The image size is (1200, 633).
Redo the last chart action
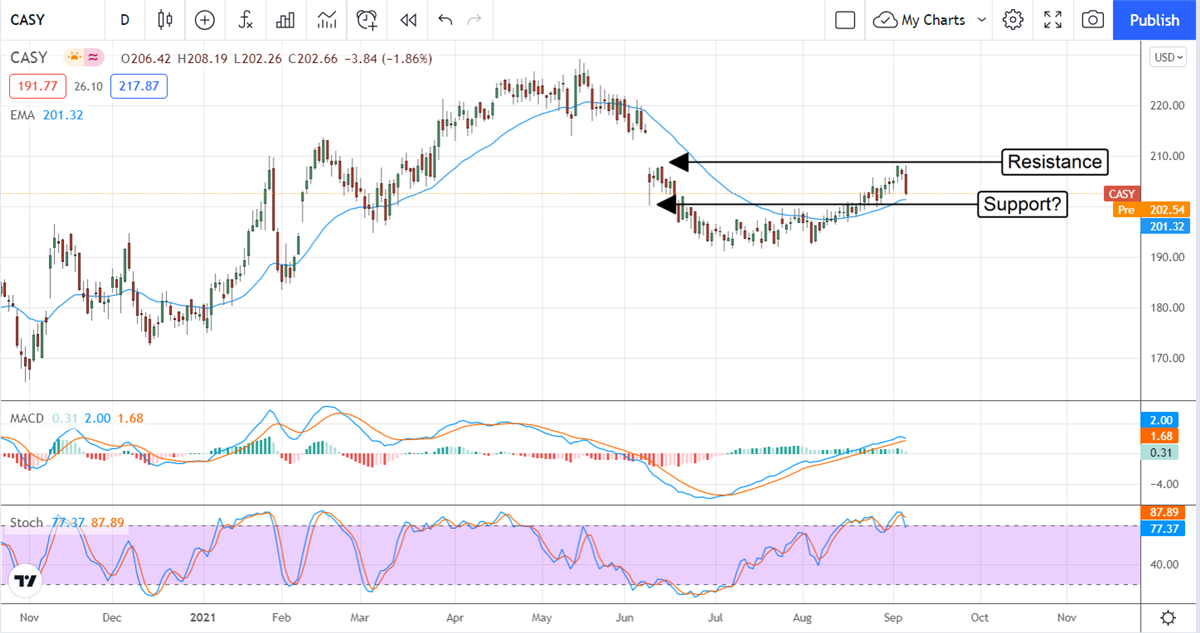[x=474, y=20]
